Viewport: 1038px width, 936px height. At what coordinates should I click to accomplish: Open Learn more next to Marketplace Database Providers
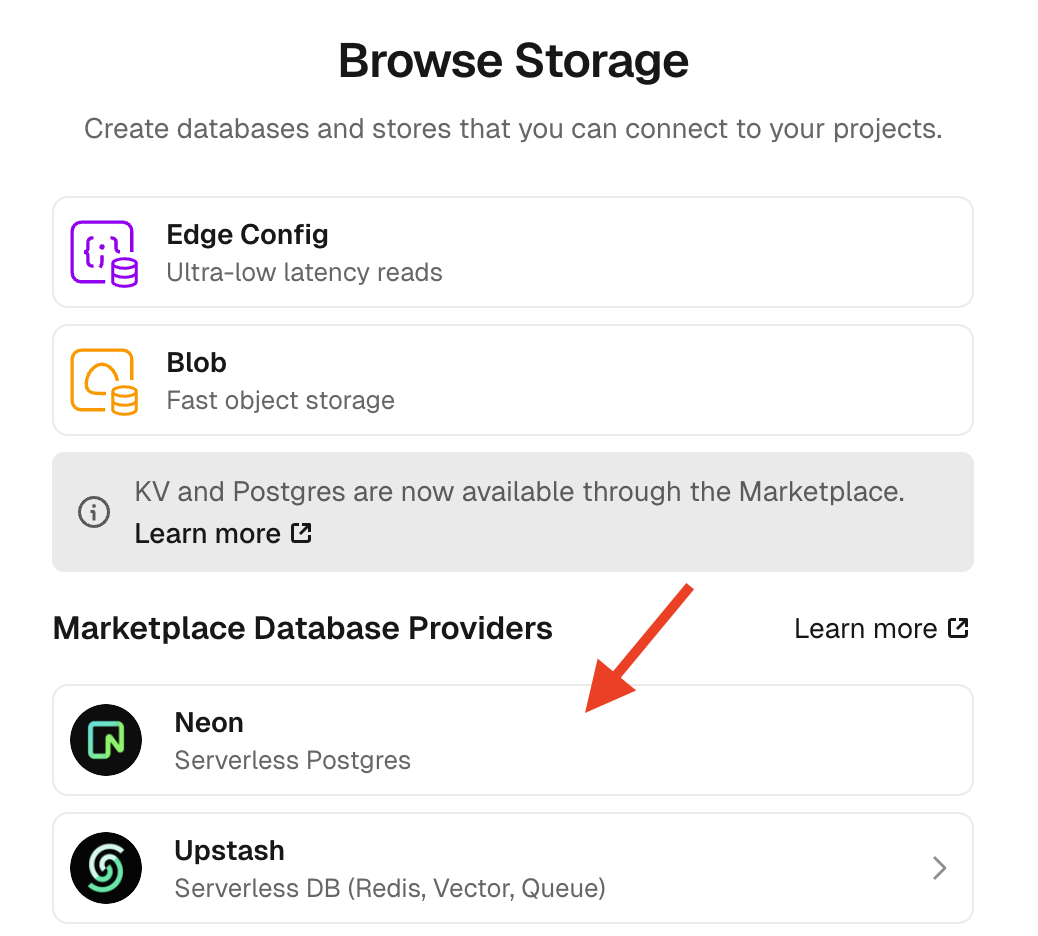point(866,628)
